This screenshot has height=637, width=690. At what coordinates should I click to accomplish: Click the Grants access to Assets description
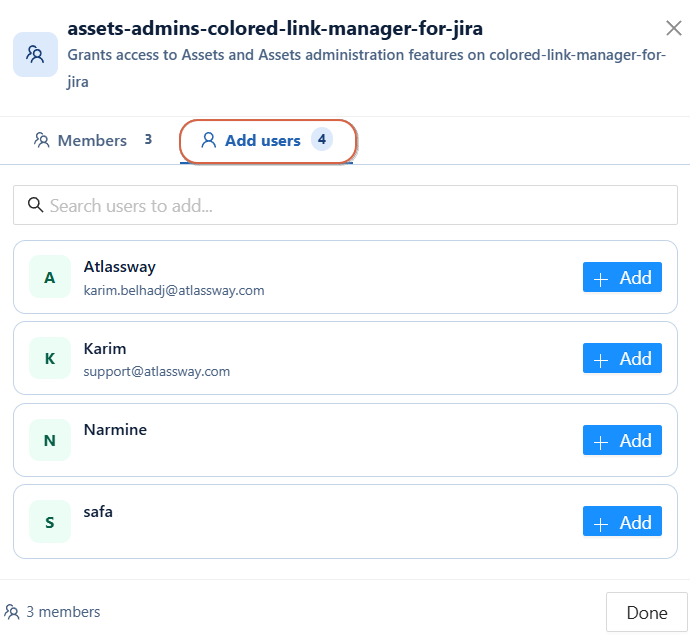[367, 68]
